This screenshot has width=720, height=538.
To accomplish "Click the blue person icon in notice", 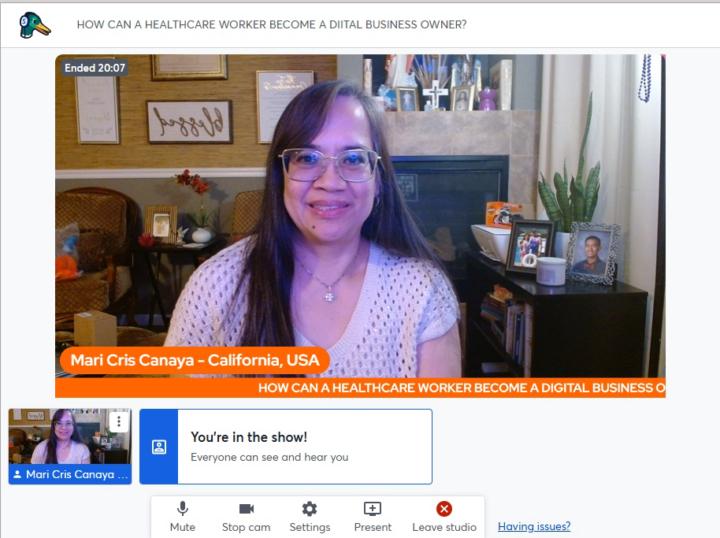I will click(159, 447).
